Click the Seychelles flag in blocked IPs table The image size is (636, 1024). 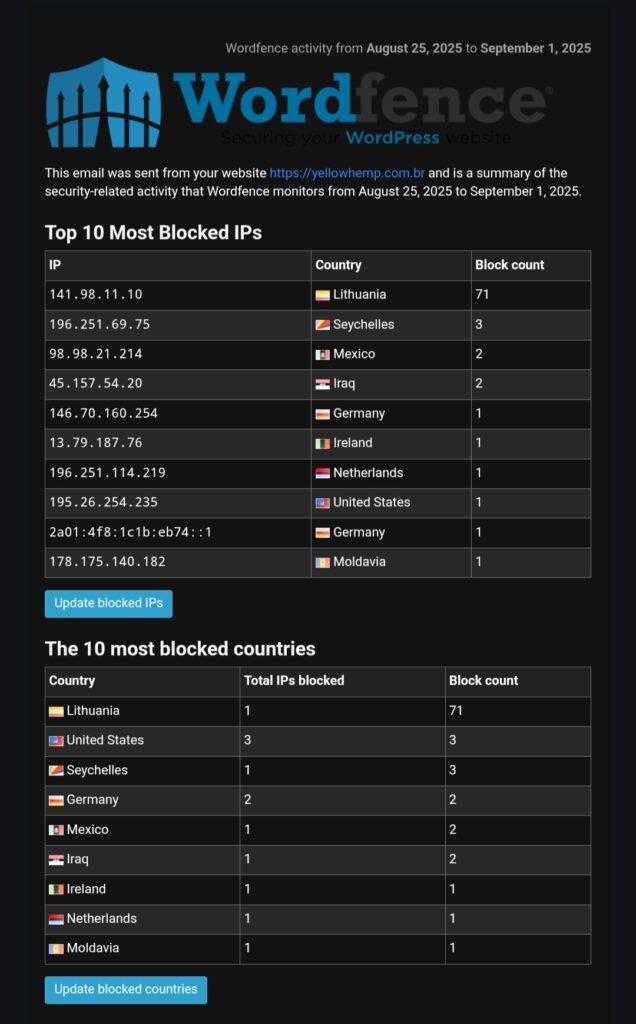coord(323,325)
